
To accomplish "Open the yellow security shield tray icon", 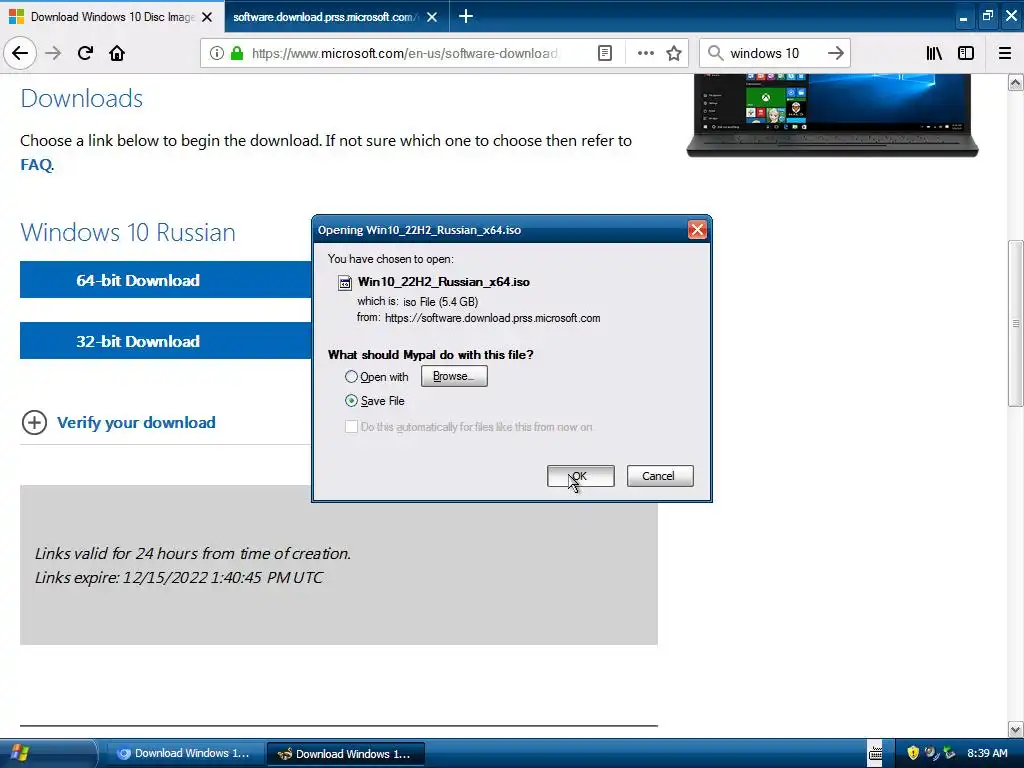I will pyautogui.click(x=913, y=753).
